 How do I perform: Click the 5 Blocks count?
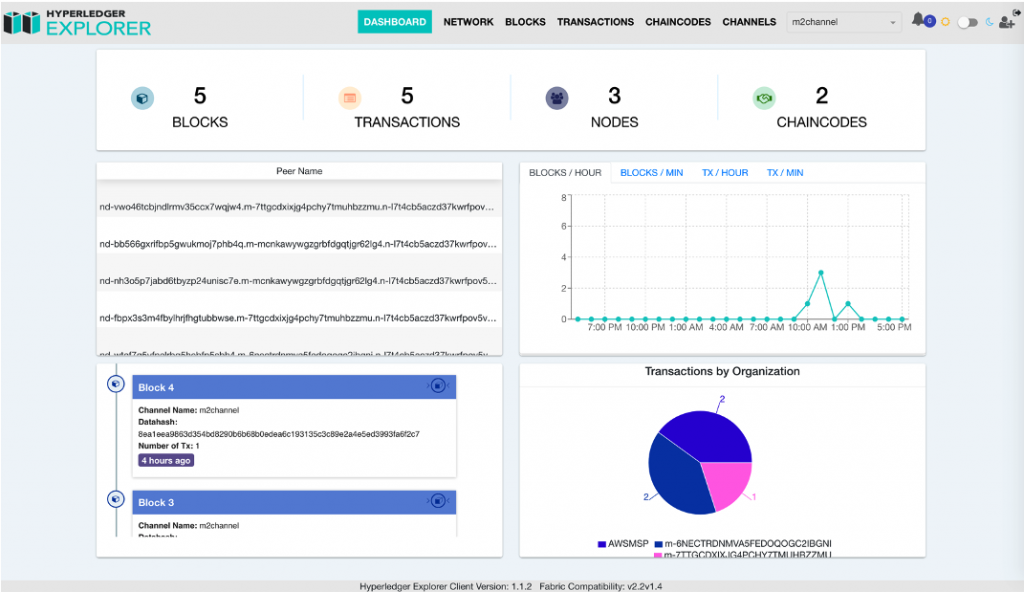click(200, 96)
